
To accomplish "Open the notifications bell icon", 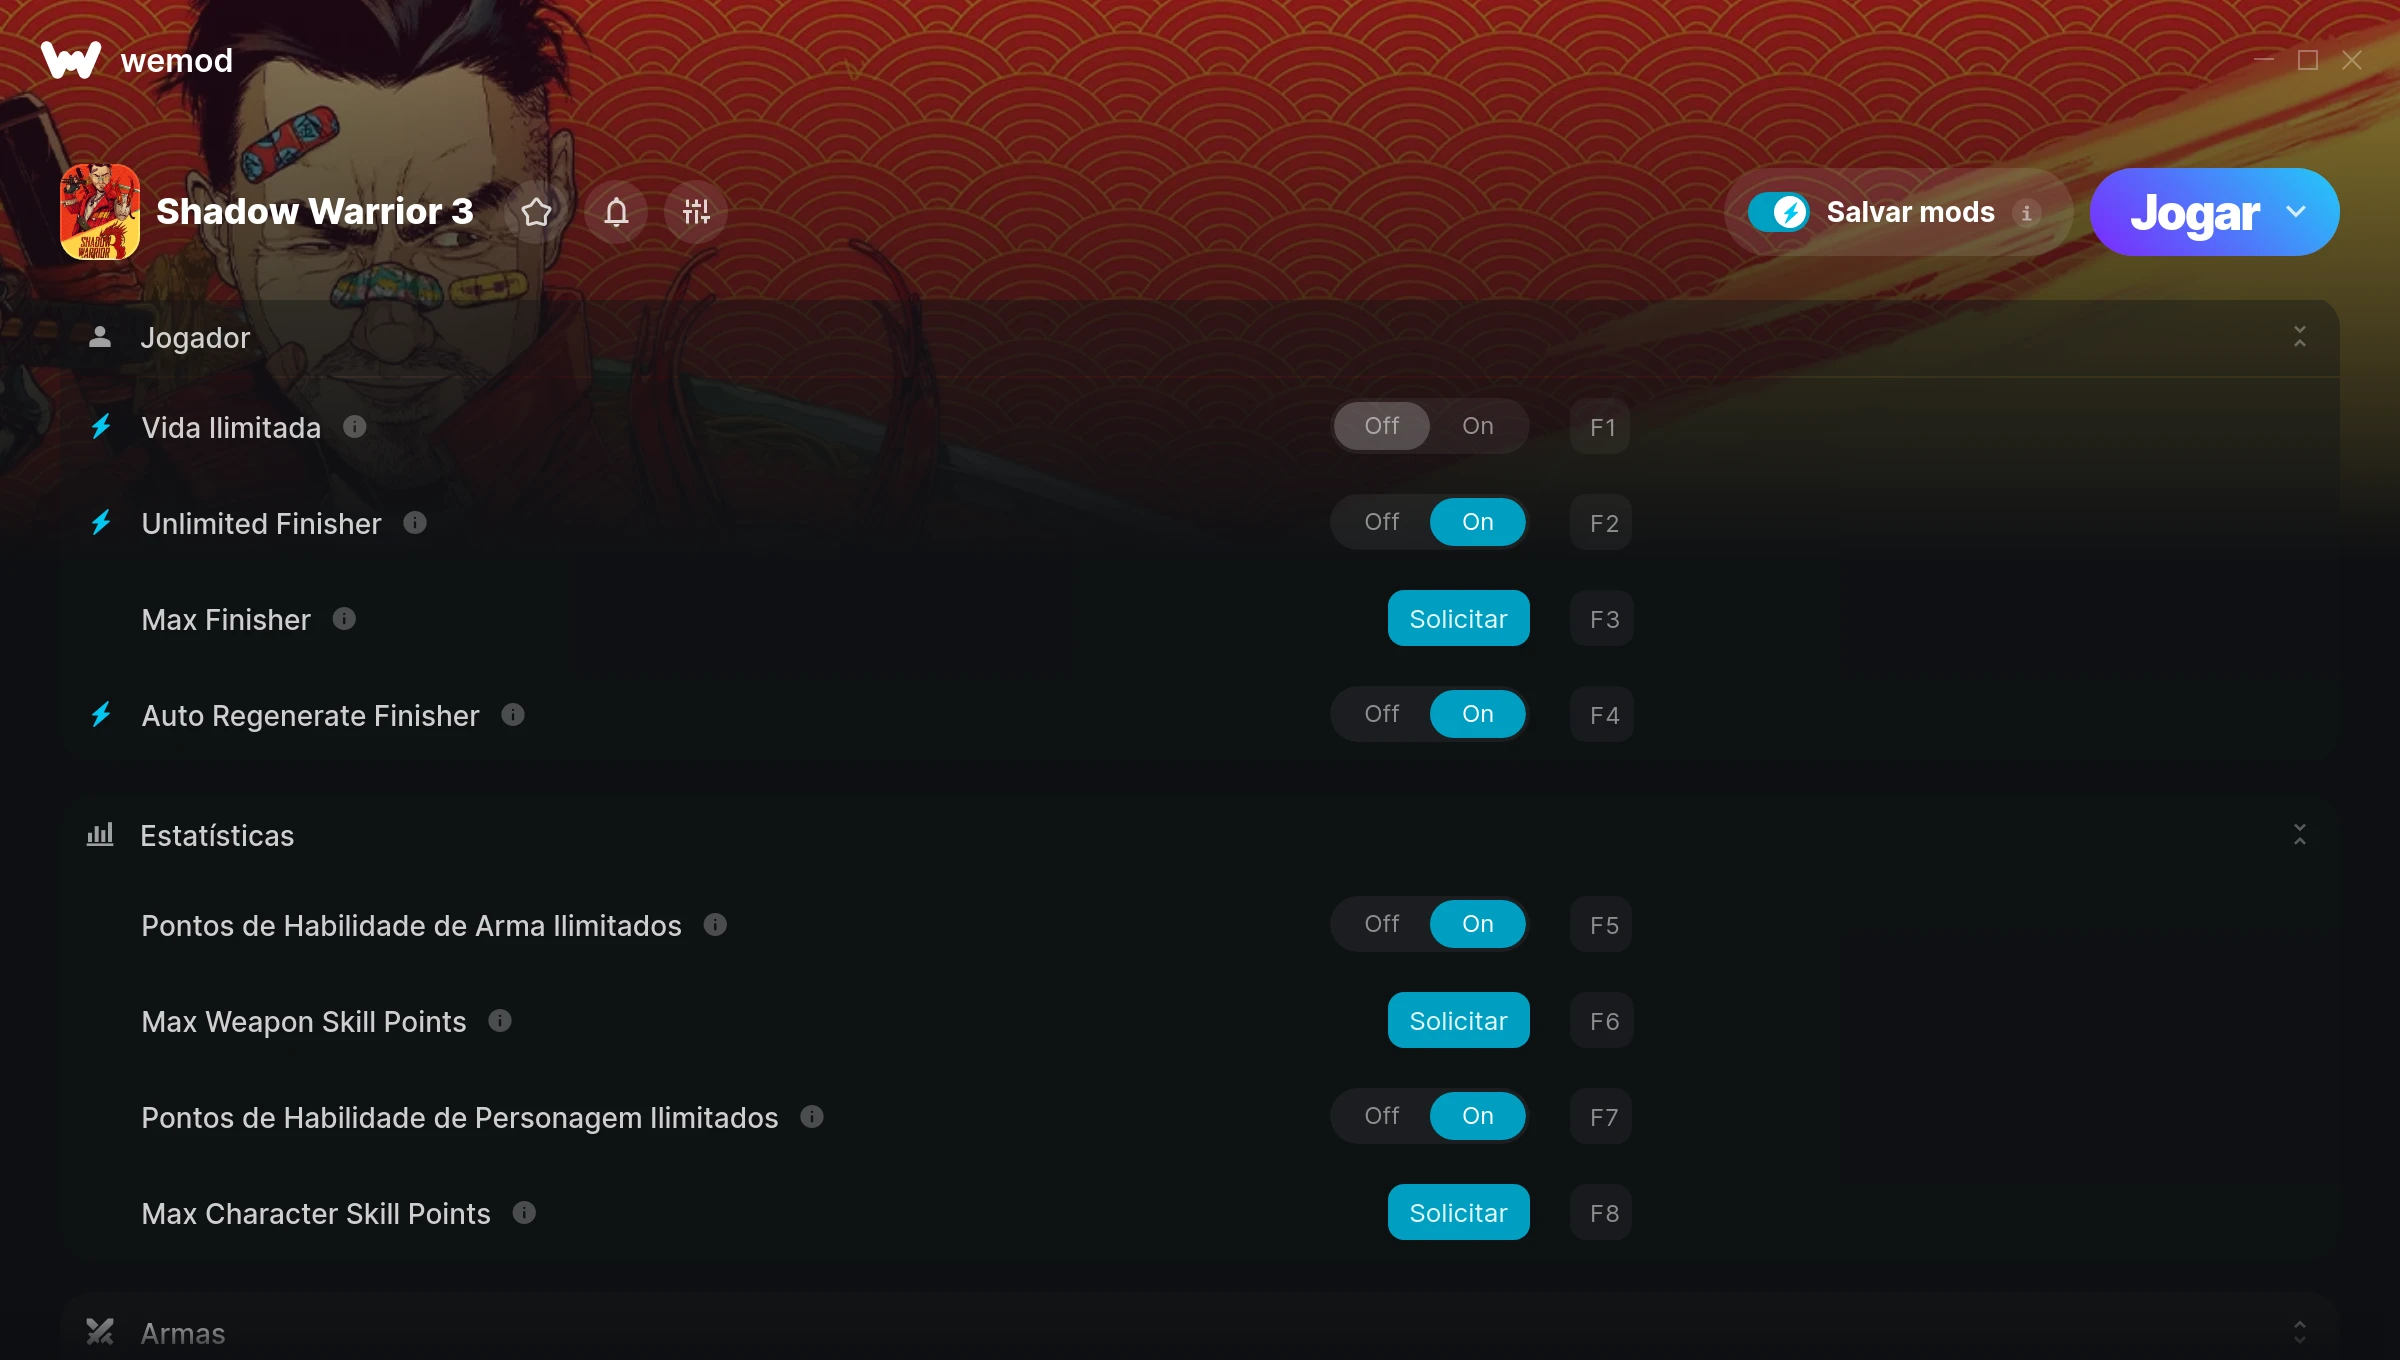I will [616, 212].
